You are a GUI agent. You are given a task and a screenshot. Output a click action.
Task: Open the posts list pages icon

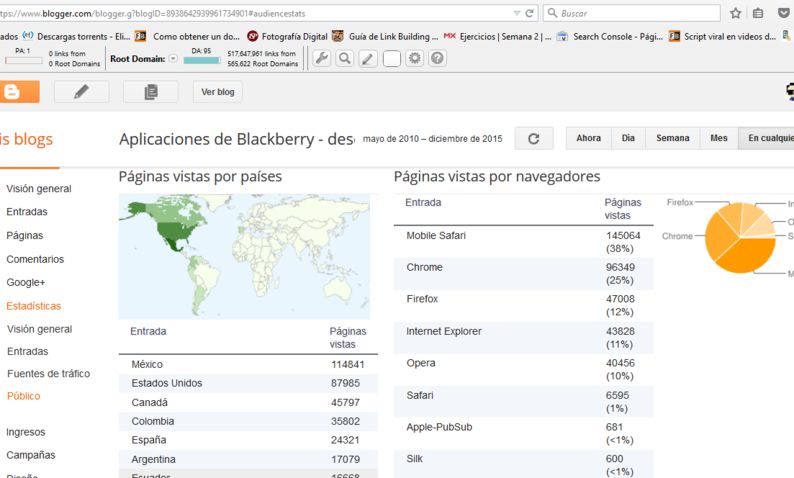click(151, 92)
